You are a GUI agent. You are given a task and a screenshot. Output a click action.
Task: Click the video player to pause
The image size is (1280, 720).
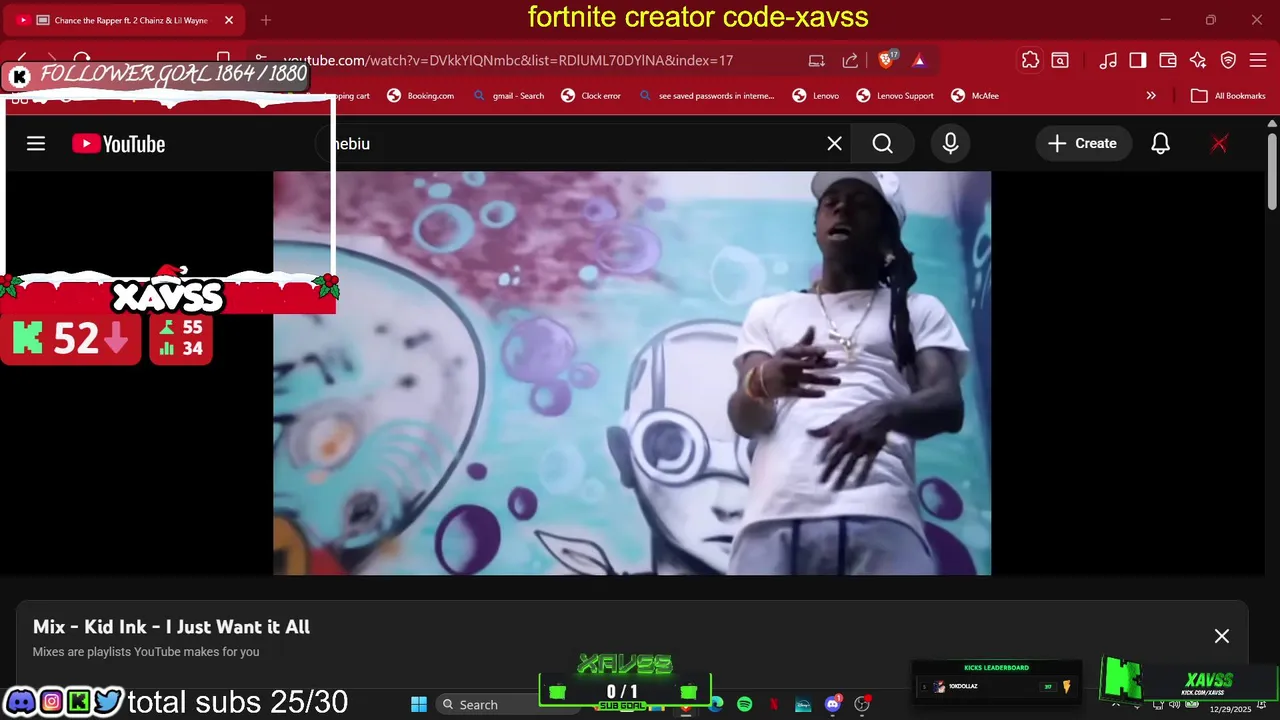point(632,373)
